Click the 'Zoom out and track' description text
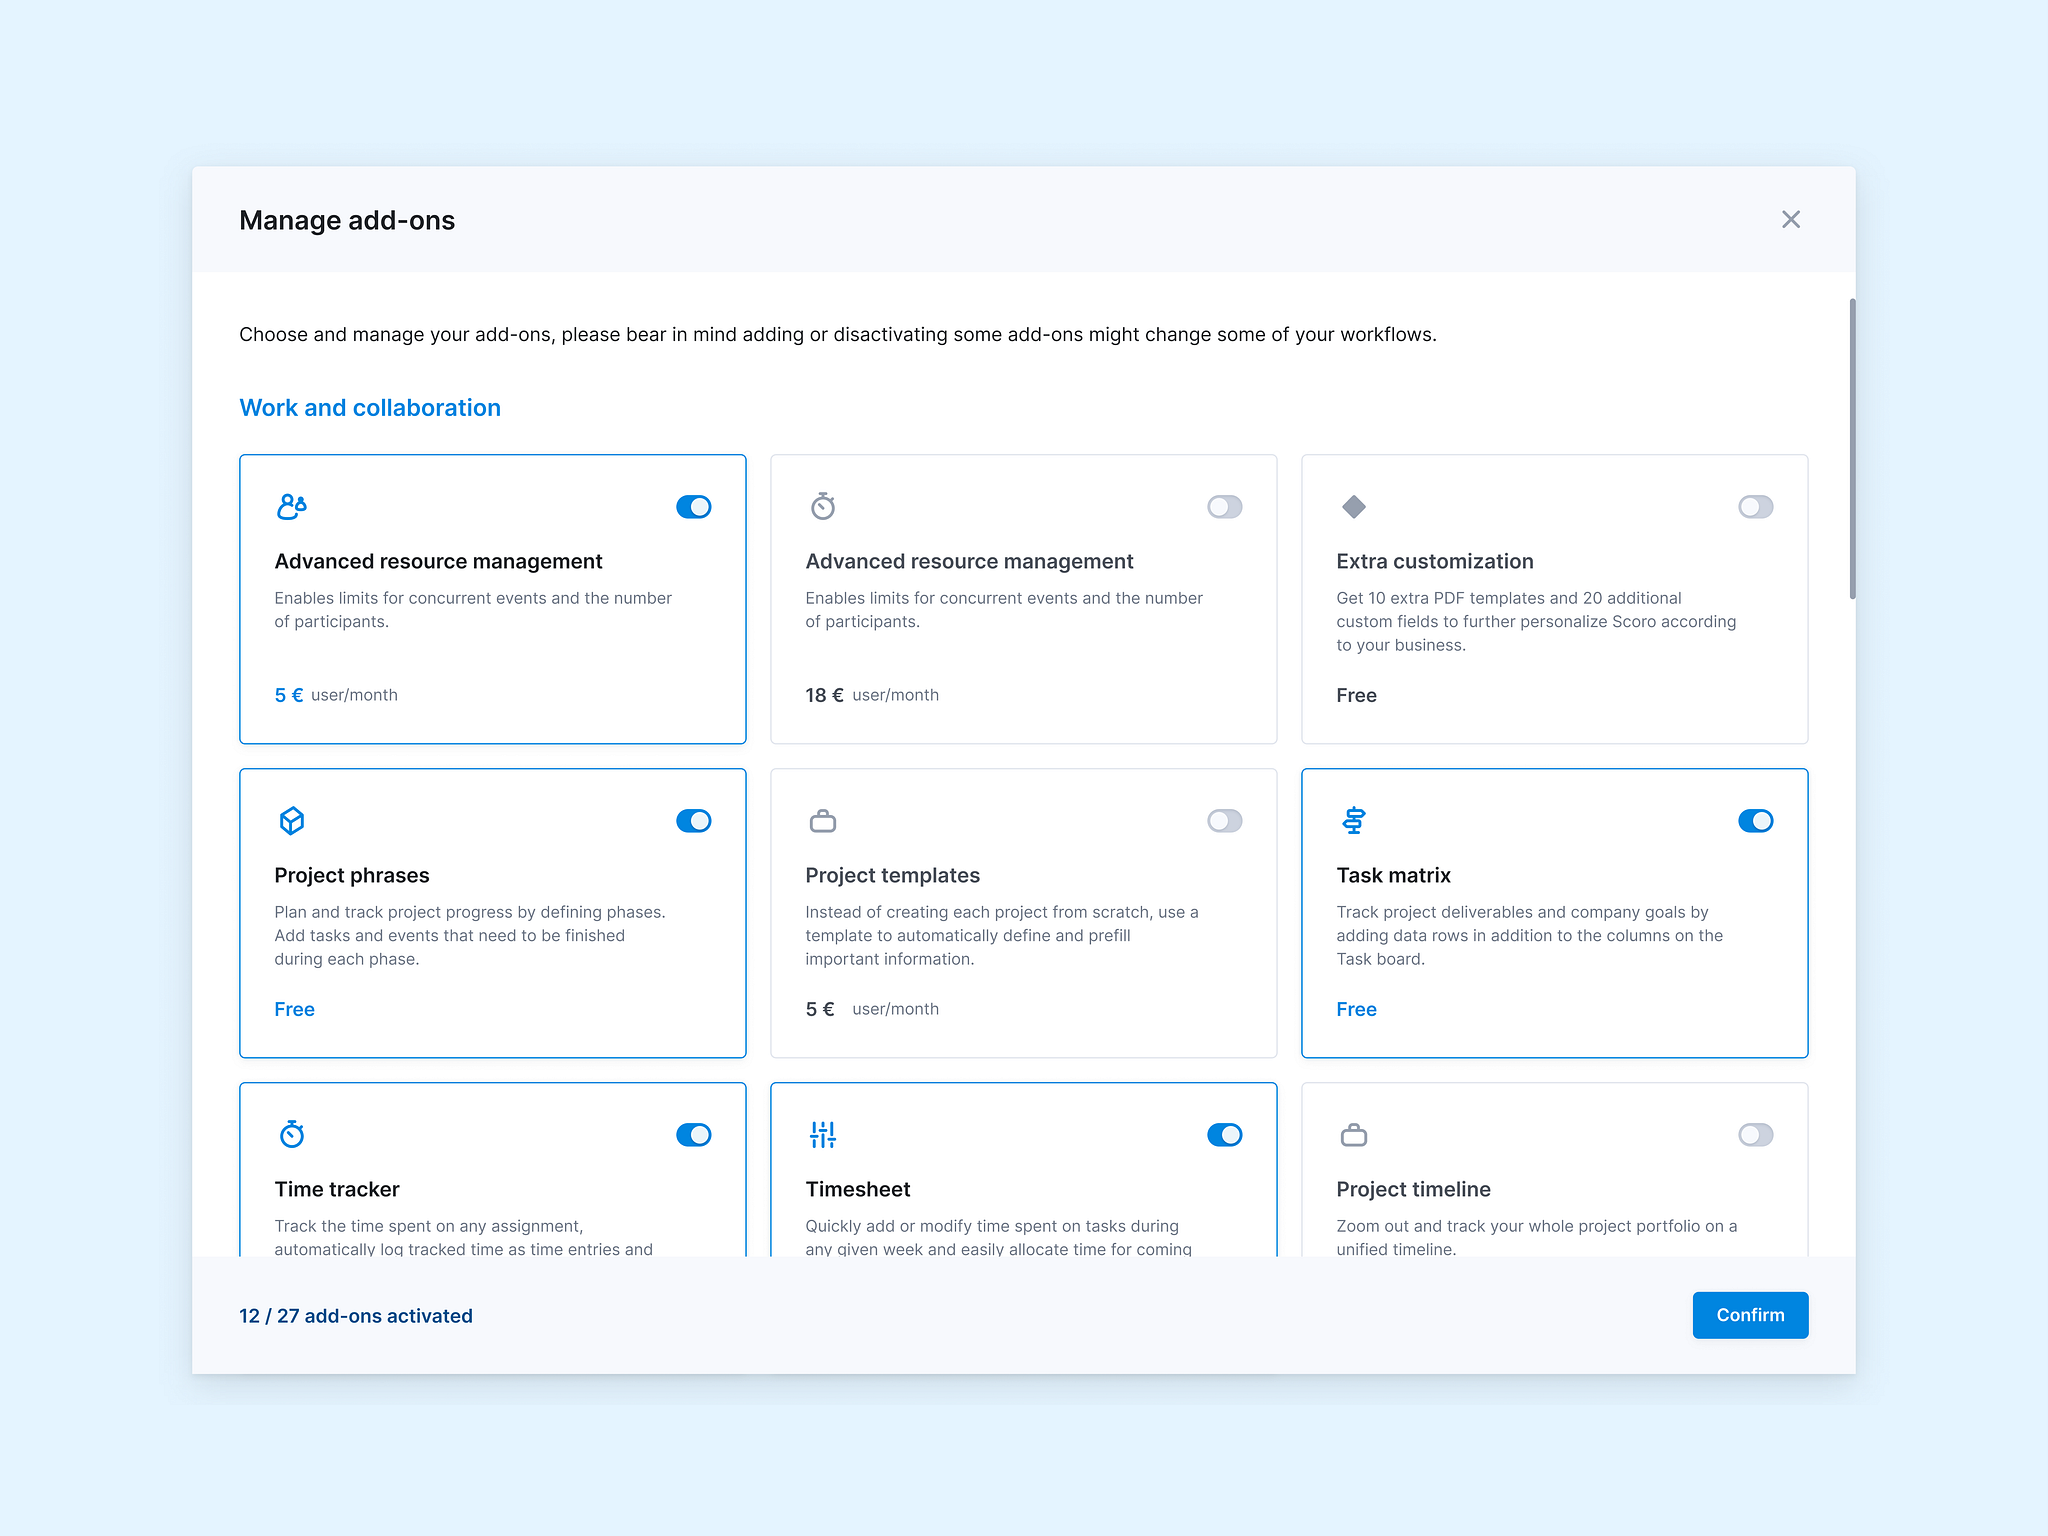 1537,1237
